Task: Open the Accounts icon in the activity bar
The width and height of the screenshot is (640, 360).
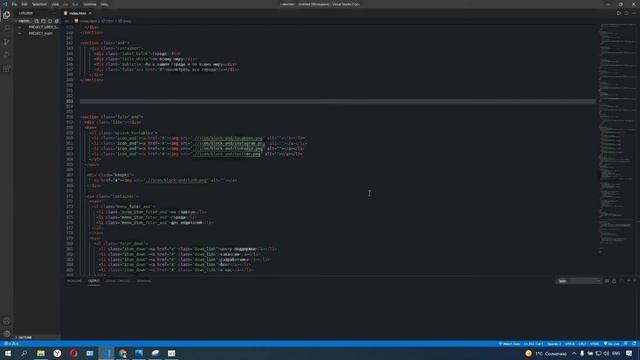Action: tap(7, 321)
